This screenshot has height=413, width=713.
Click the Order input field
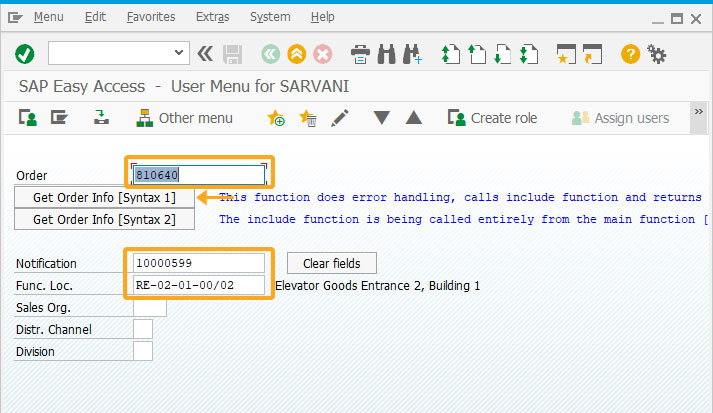pos(199,175)
